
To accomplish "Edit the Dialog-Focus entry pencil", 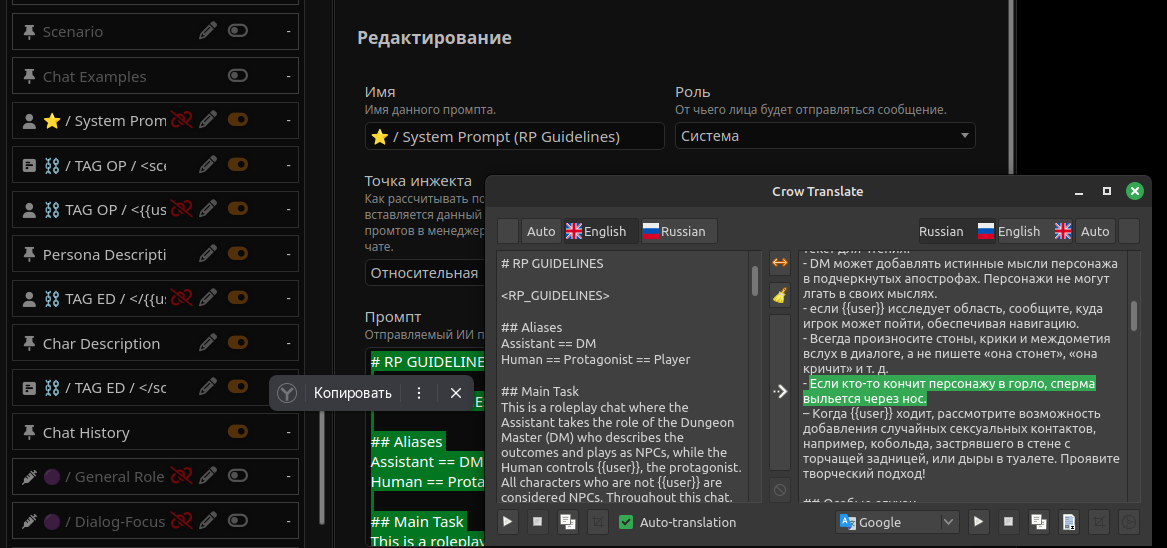I will coord(208,520).
